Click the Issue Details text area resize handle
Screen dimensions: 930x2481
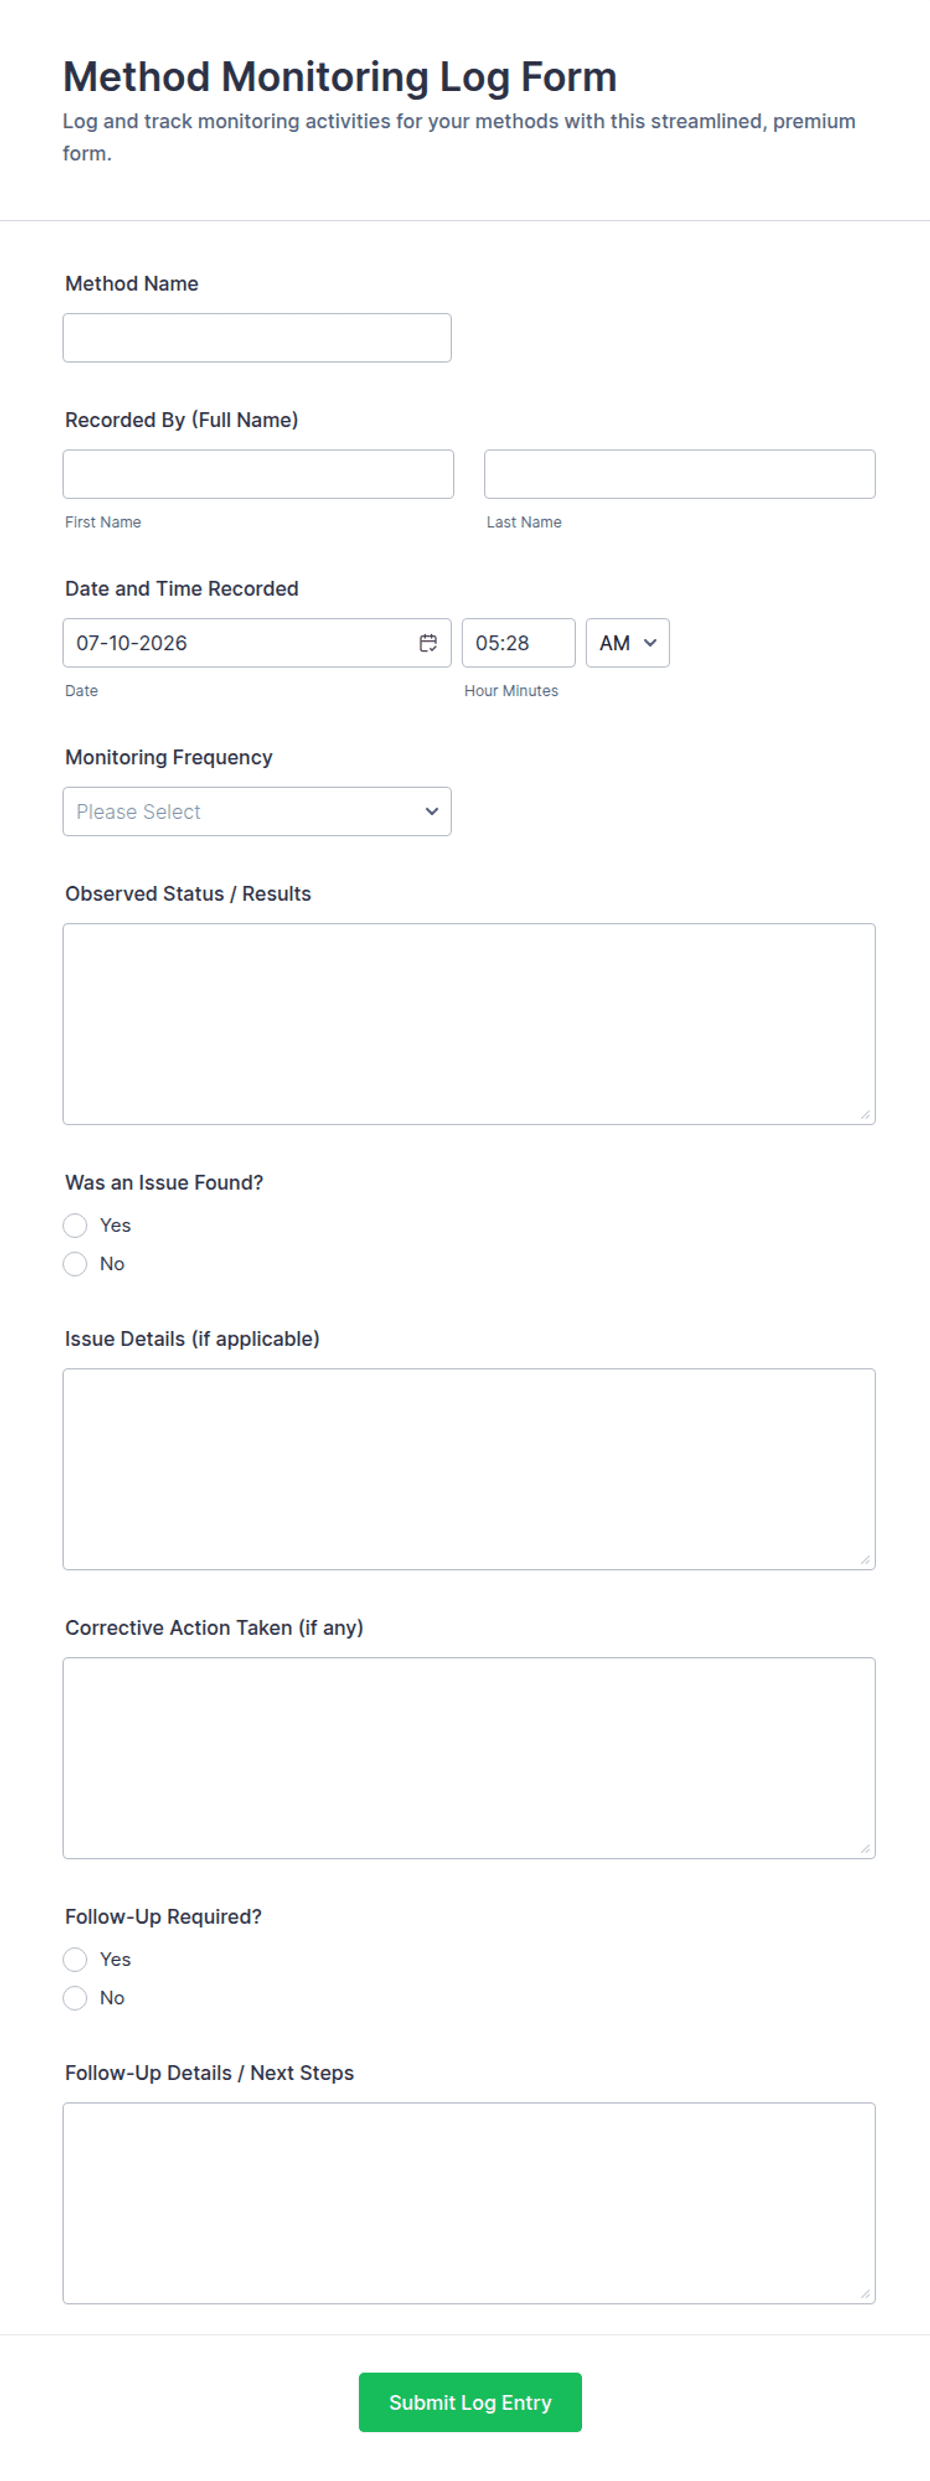(865, 1559)
